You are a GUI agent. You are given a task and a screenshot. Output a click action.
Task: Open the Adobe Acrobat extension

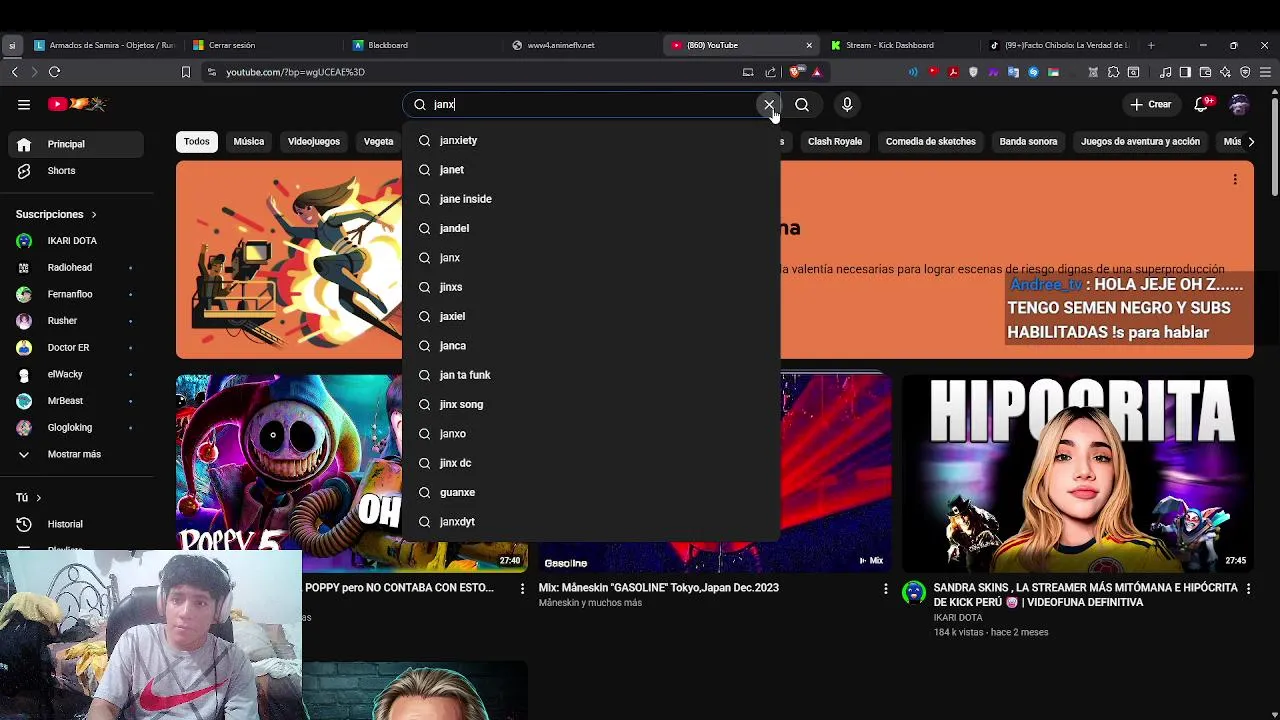coord(953,72)
